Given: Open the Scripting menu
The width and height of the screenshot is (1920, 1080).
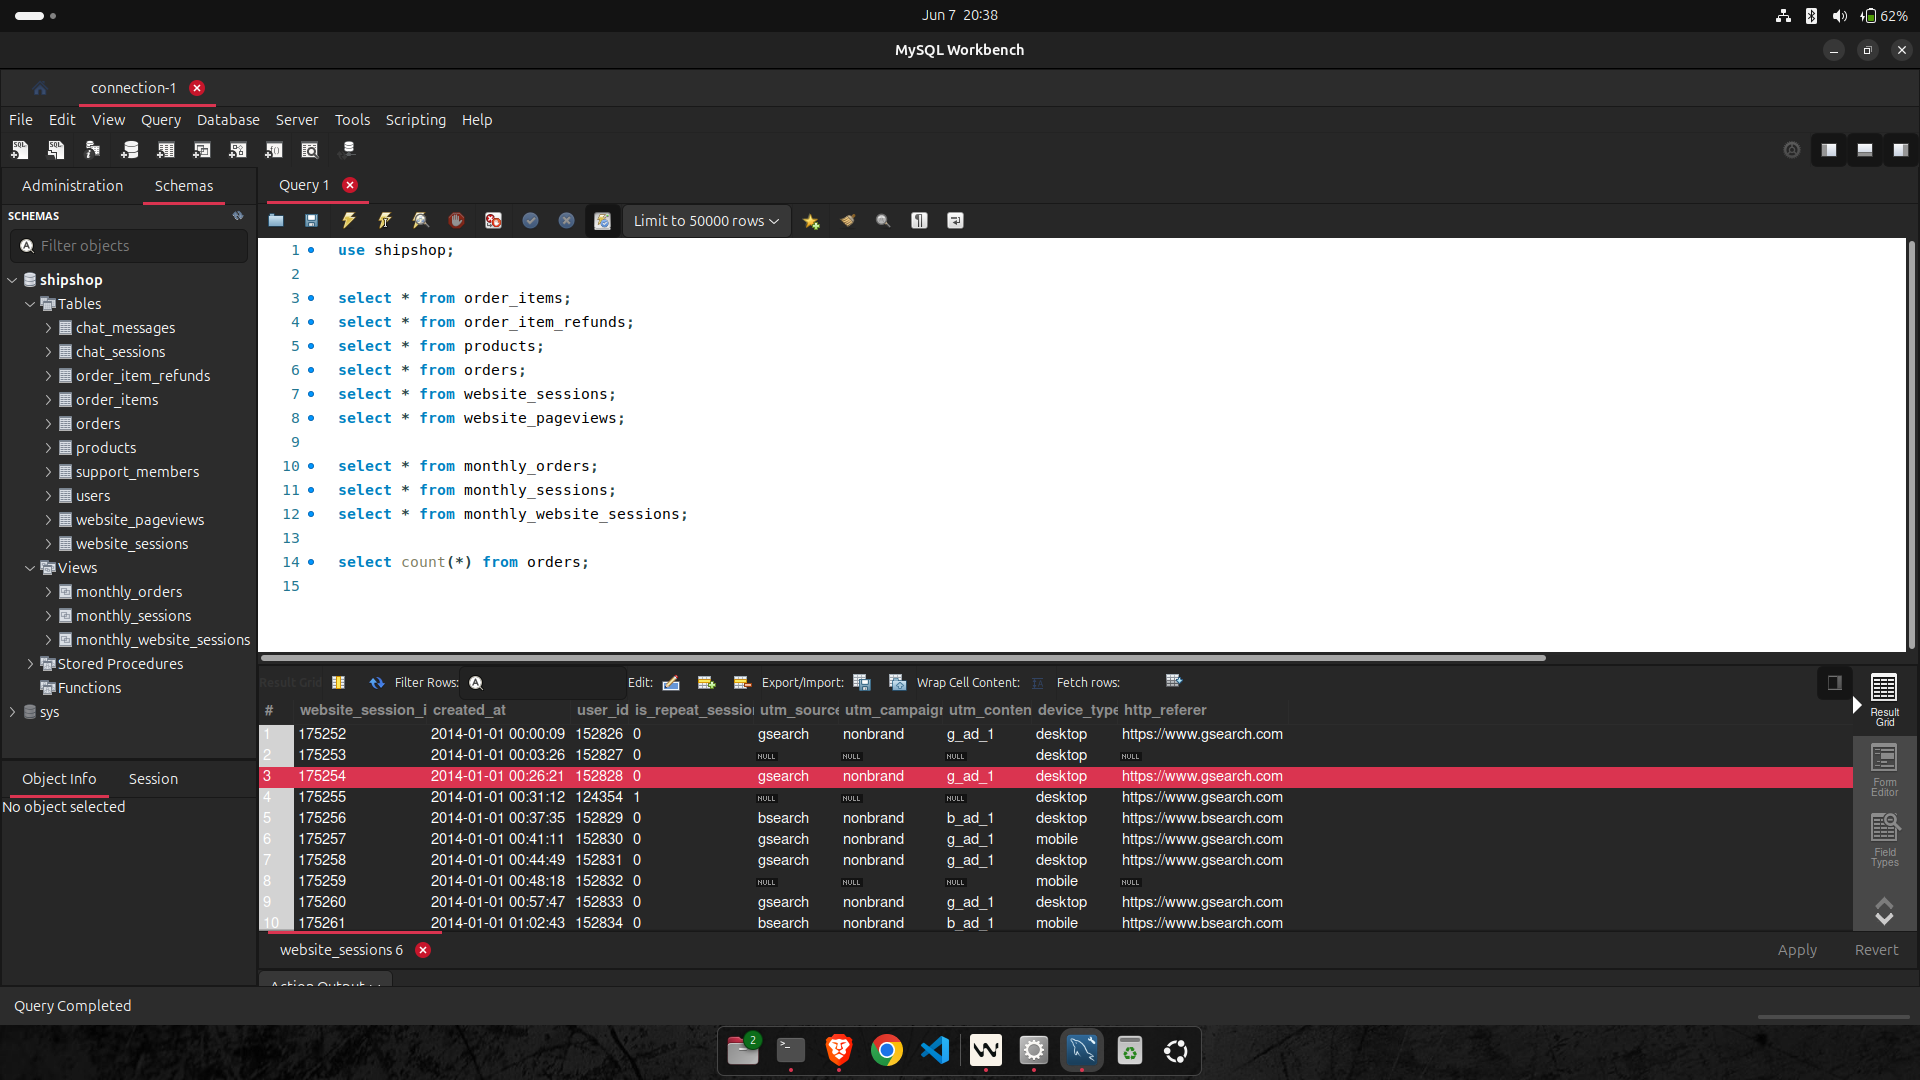Looking at the screenshot, I should (416, 120).
